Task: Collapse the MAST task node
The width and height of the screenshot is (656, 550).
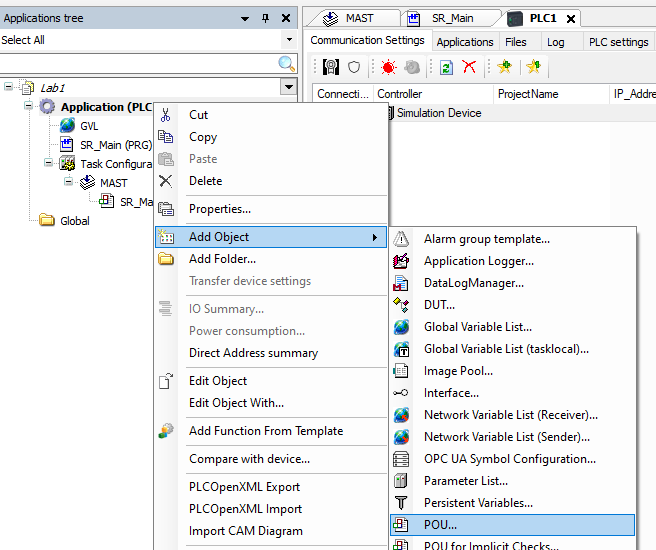Action: 69,182
